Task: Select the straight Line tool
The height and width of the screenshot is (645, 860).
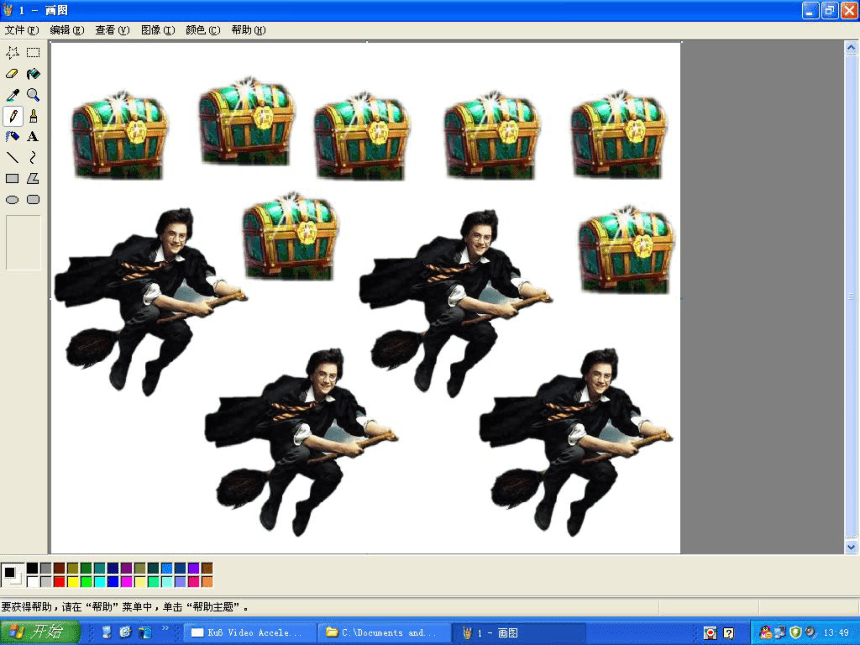Action: point(12,158)
